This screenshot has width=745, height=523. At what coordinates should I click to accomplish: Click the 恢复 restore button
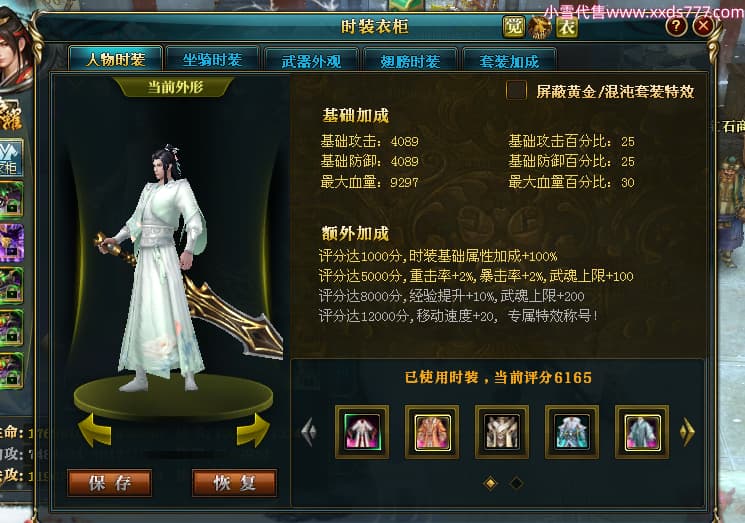click(x=234, y=483)
